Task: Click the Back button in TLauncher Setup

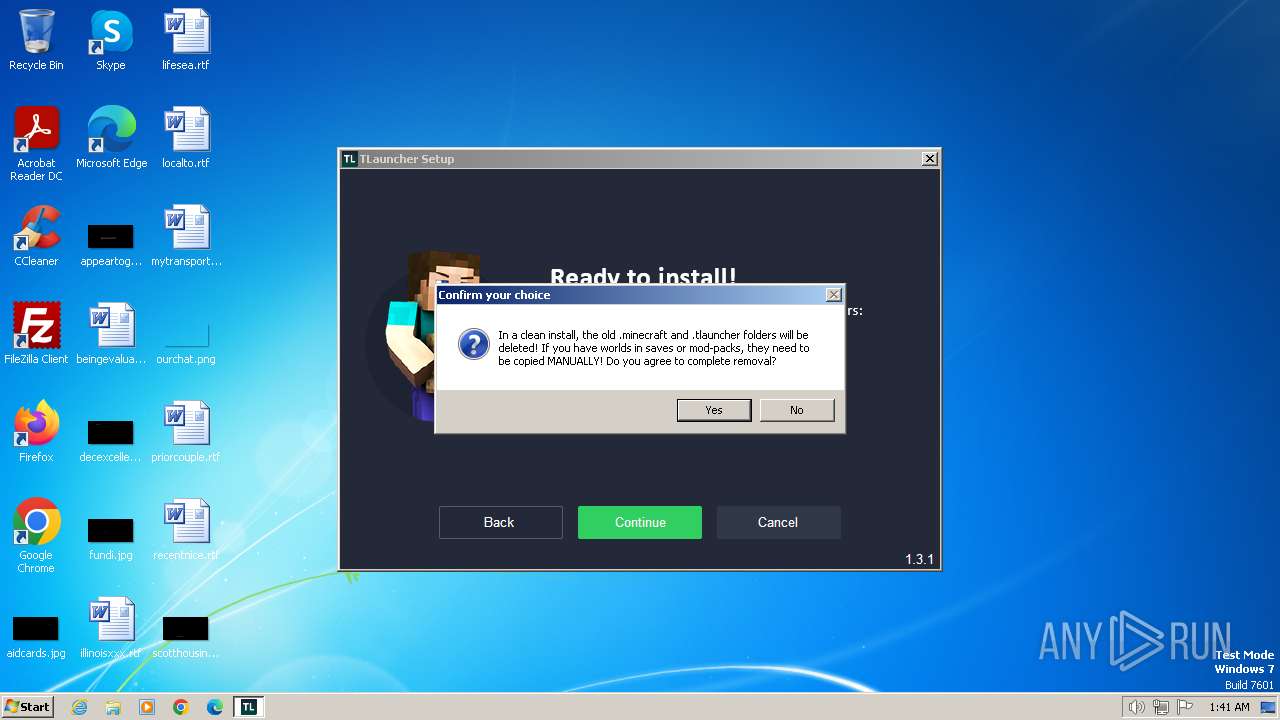Action: coord(500,522)
